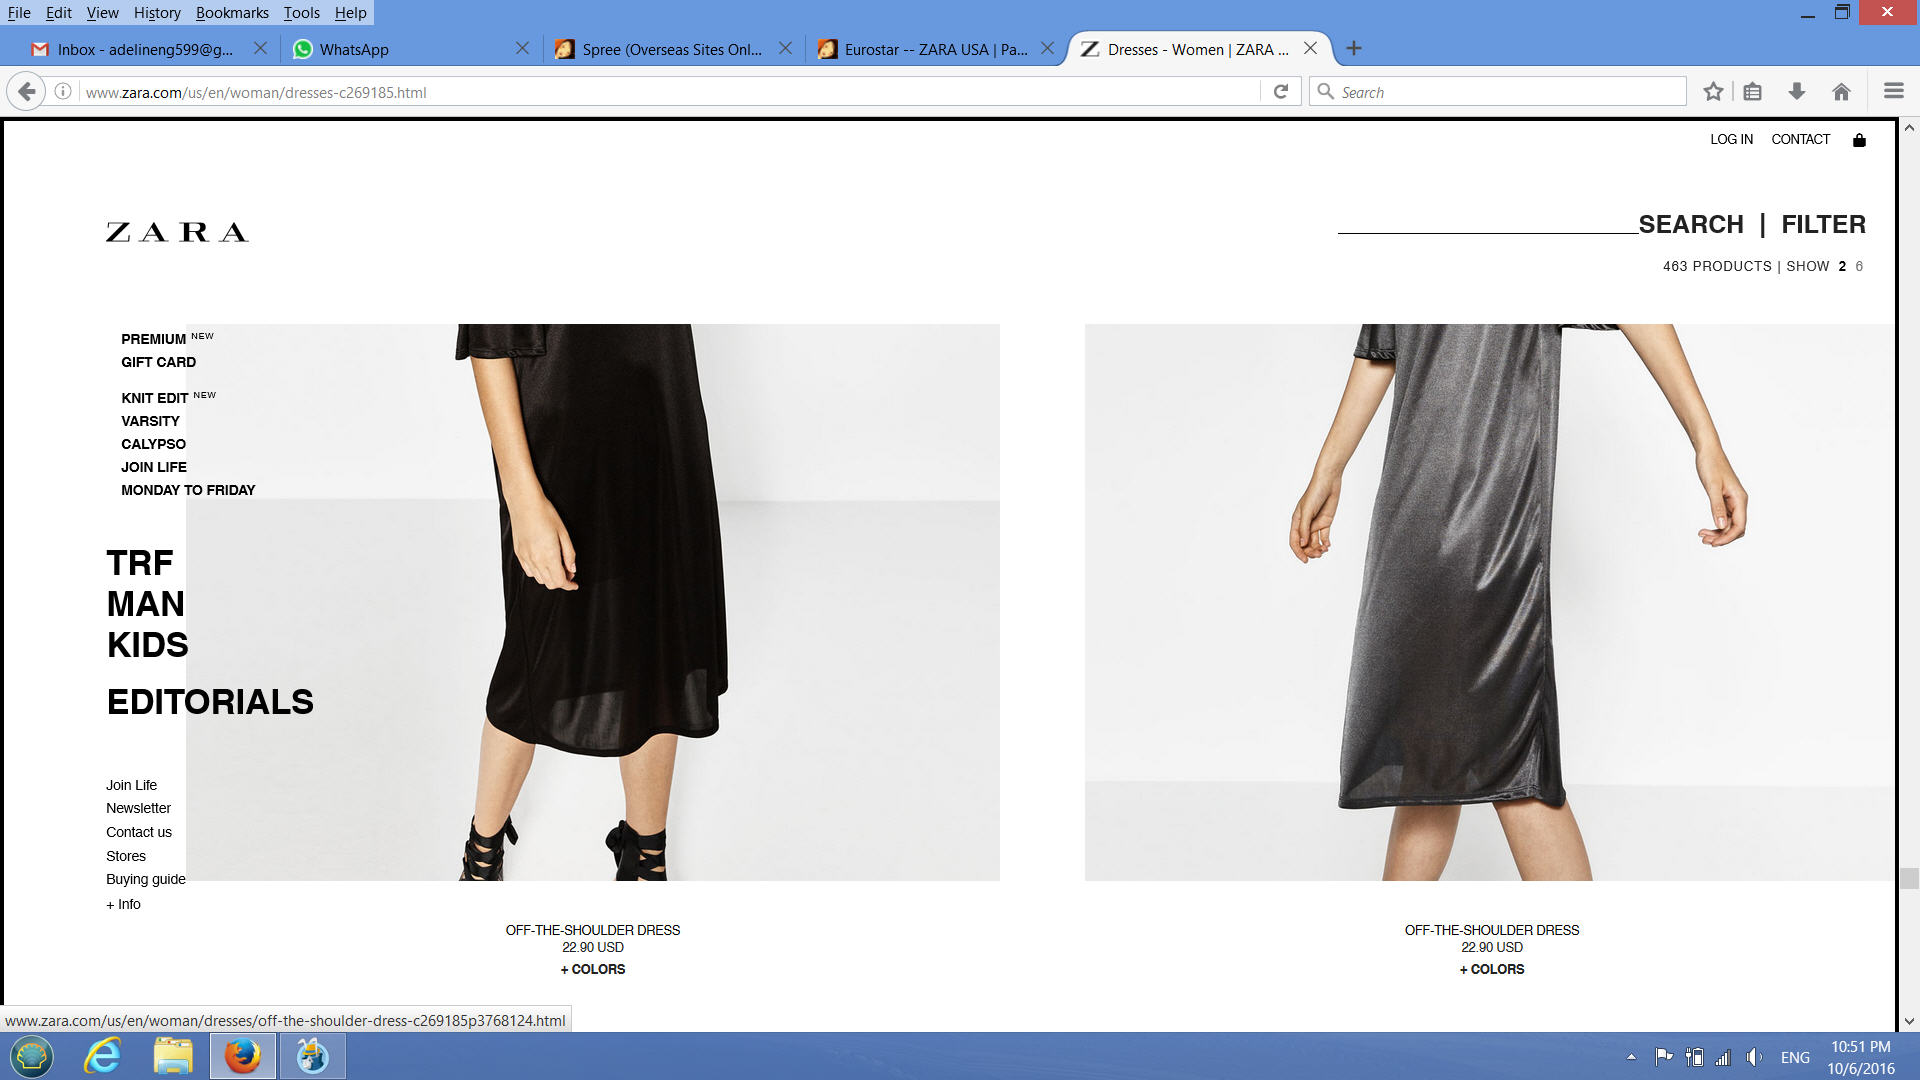The width and height of the screenshot is (1920, 1080).
Task: Click the Windows Start orb
Action: pos(32,1056)
